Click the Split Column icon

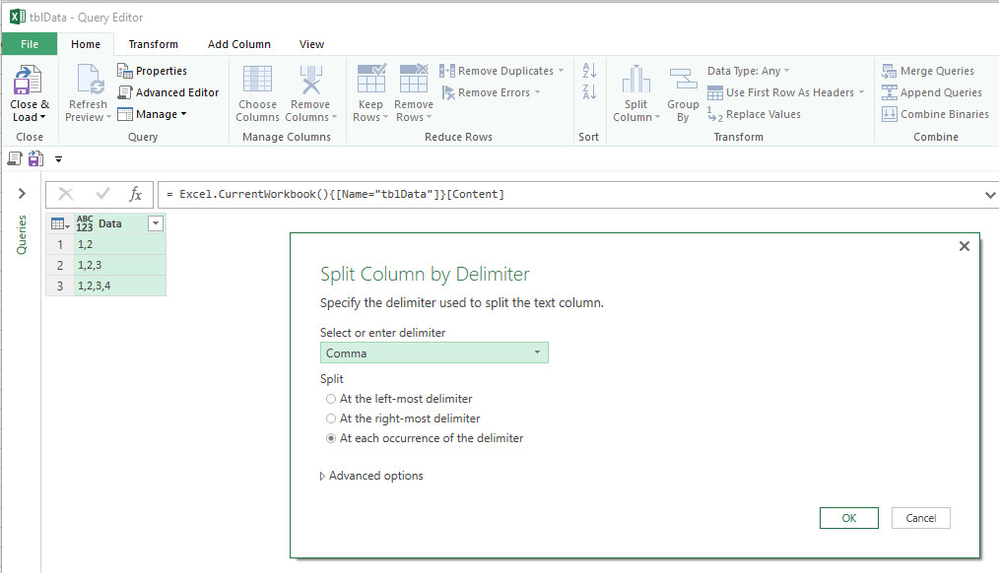tap(636, 80)
